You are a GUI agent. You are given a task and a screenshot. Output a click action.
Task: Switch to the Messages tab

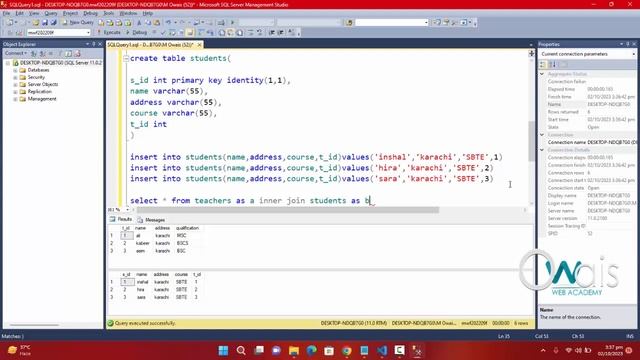(151, 220)
